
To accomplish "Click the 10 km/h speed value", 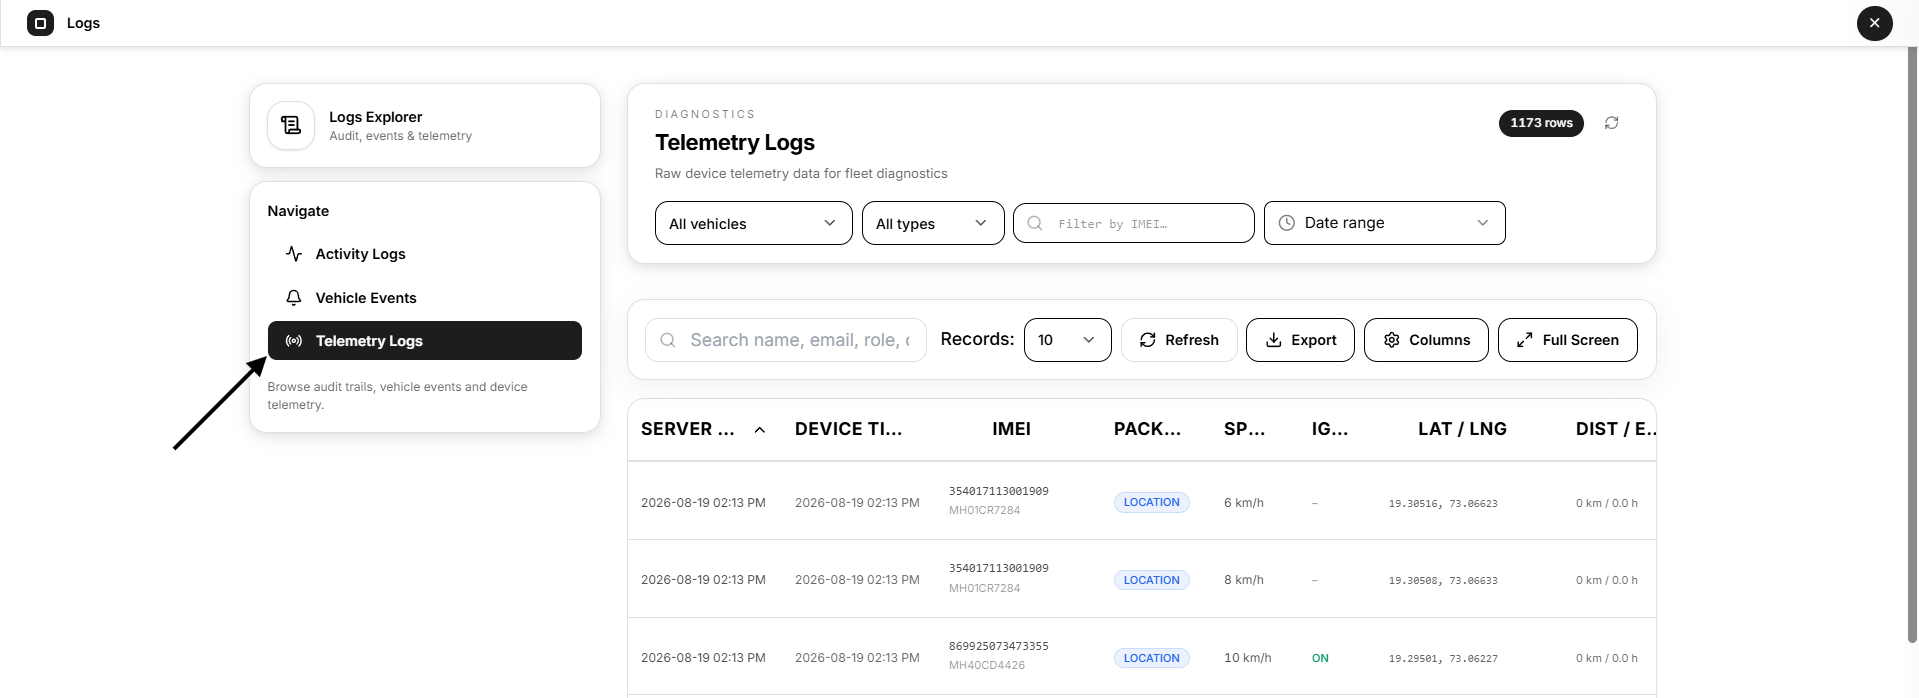I will pos(1247,658).
